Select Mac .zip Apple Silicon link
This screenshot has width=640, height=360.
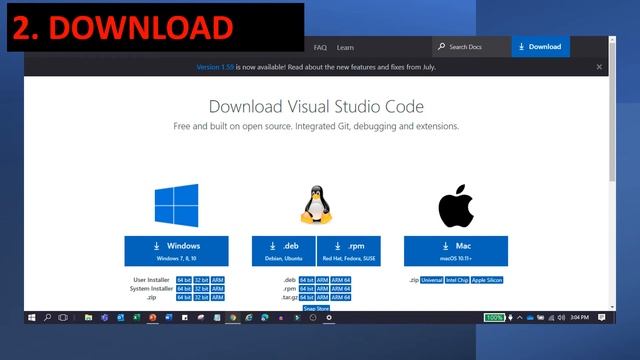click(487, 280)
